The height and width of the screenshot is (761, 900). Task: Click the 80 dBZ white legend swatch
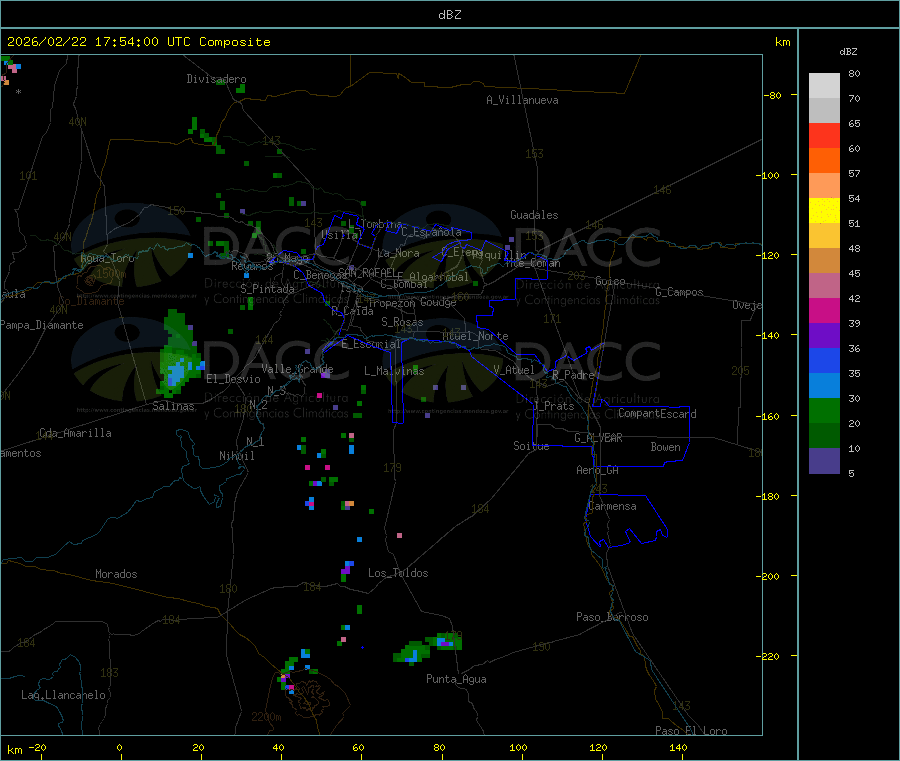coord(824,86)
